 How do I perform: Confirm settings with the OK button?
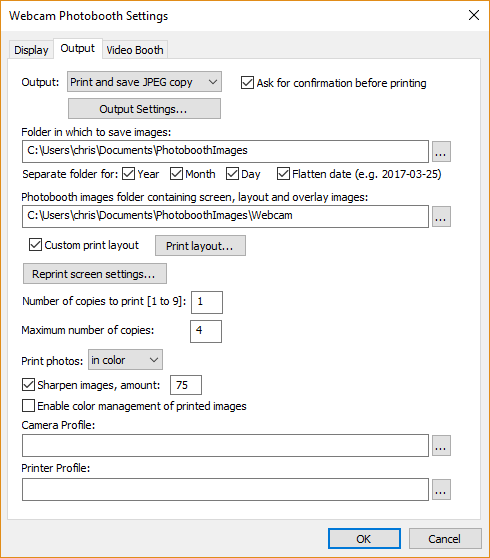(x=364, y=538)
